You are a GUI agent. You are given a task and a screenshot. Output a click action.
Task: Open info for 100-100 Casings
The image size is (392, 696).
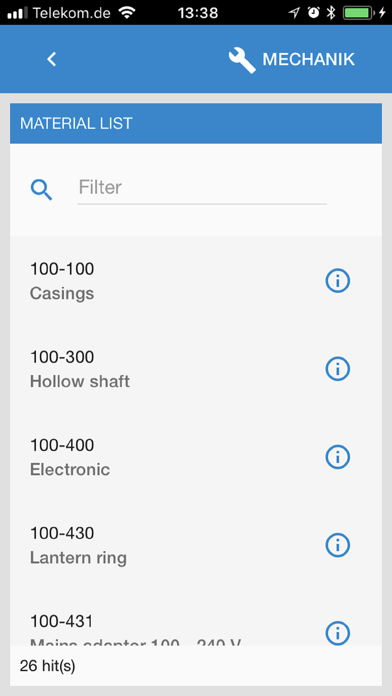(337, 281)
